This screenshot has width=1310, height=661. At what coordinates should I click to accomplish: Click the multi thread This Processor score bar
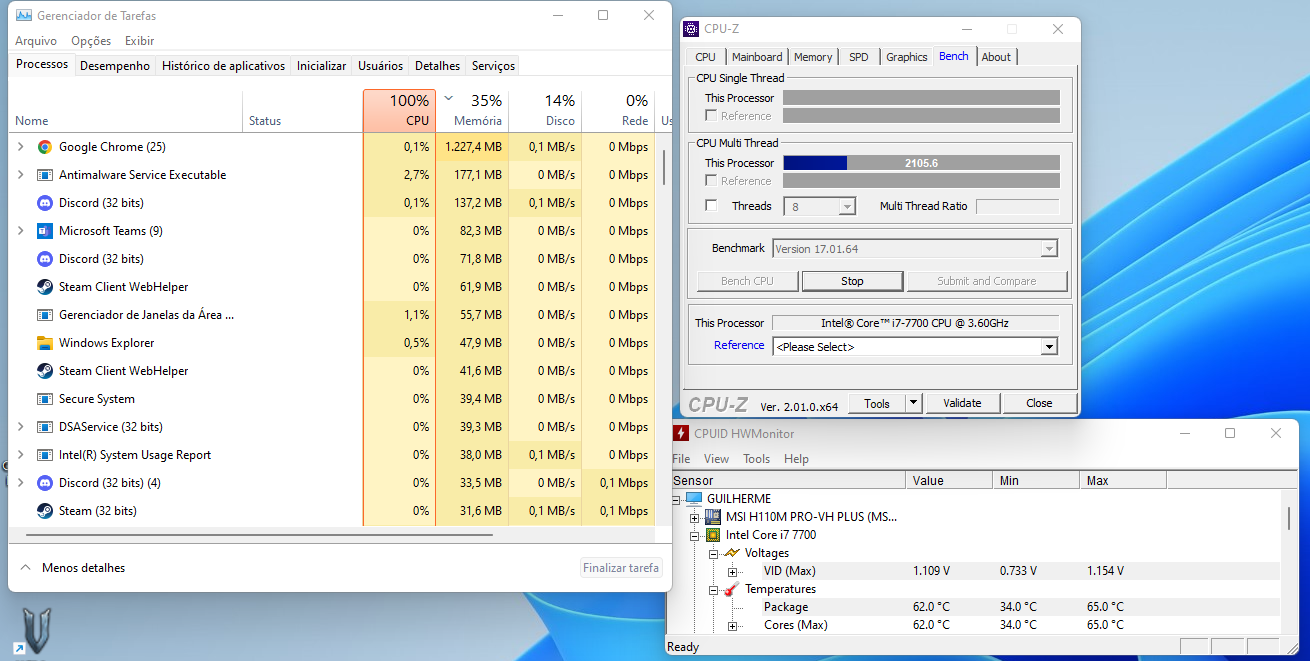pyautogui.click(x=921, y=163)
